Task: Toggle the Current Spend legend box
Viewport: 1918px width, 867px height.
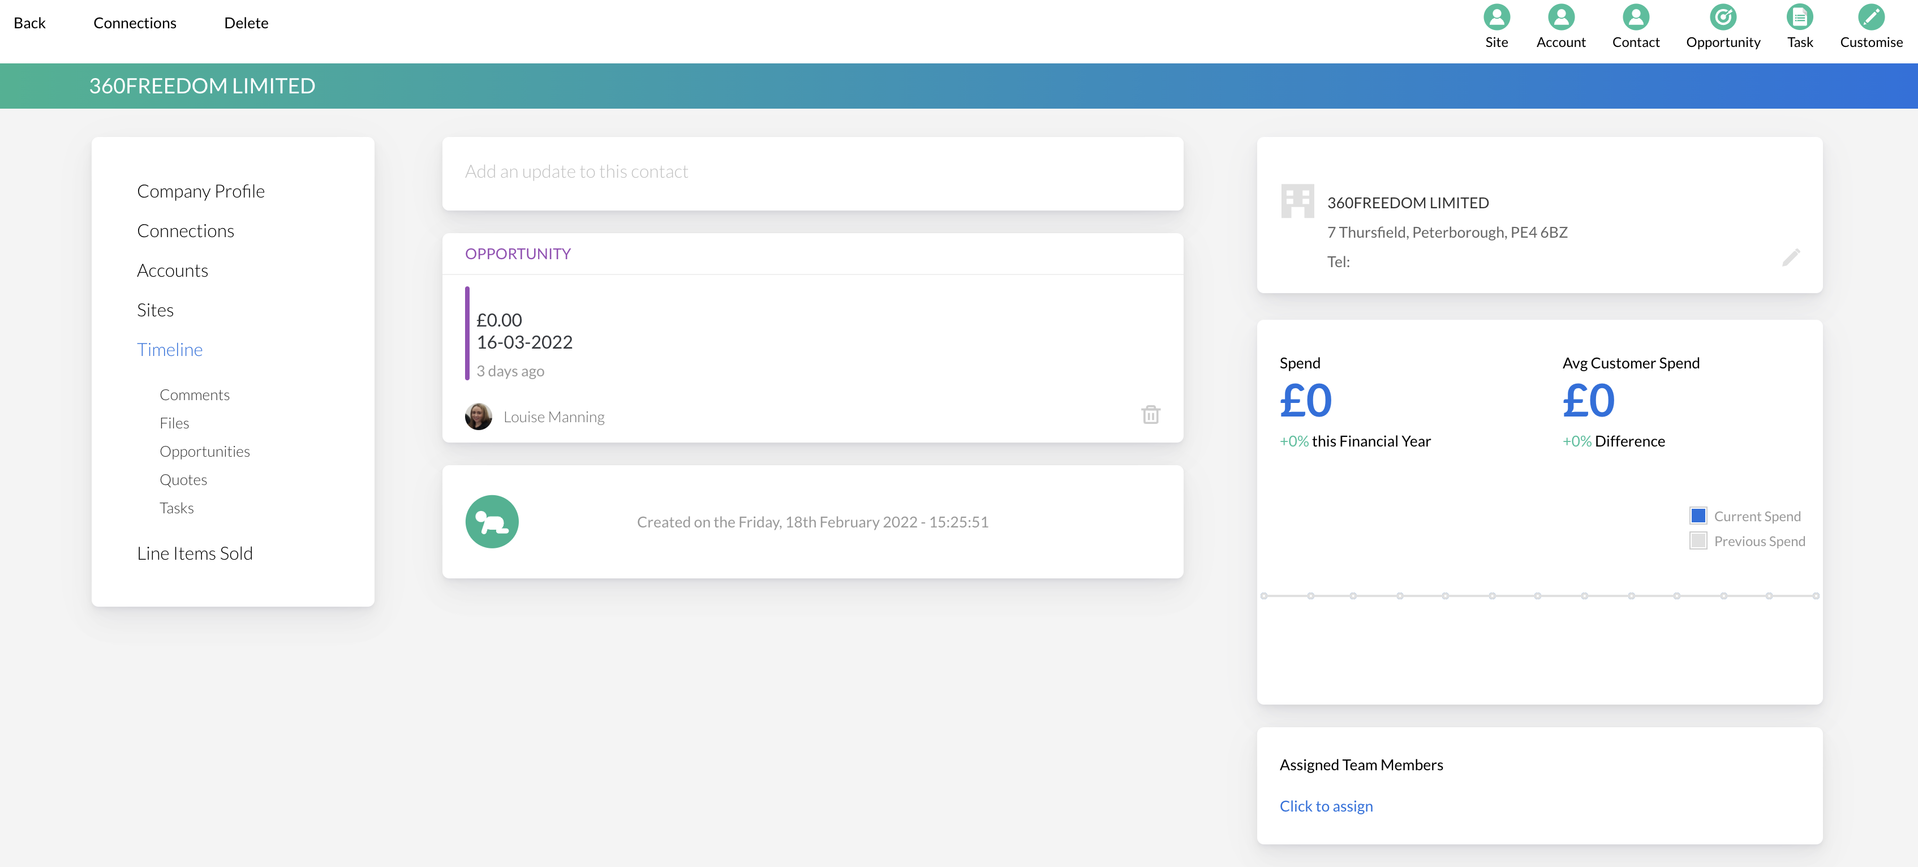Action: (1698, 516)
